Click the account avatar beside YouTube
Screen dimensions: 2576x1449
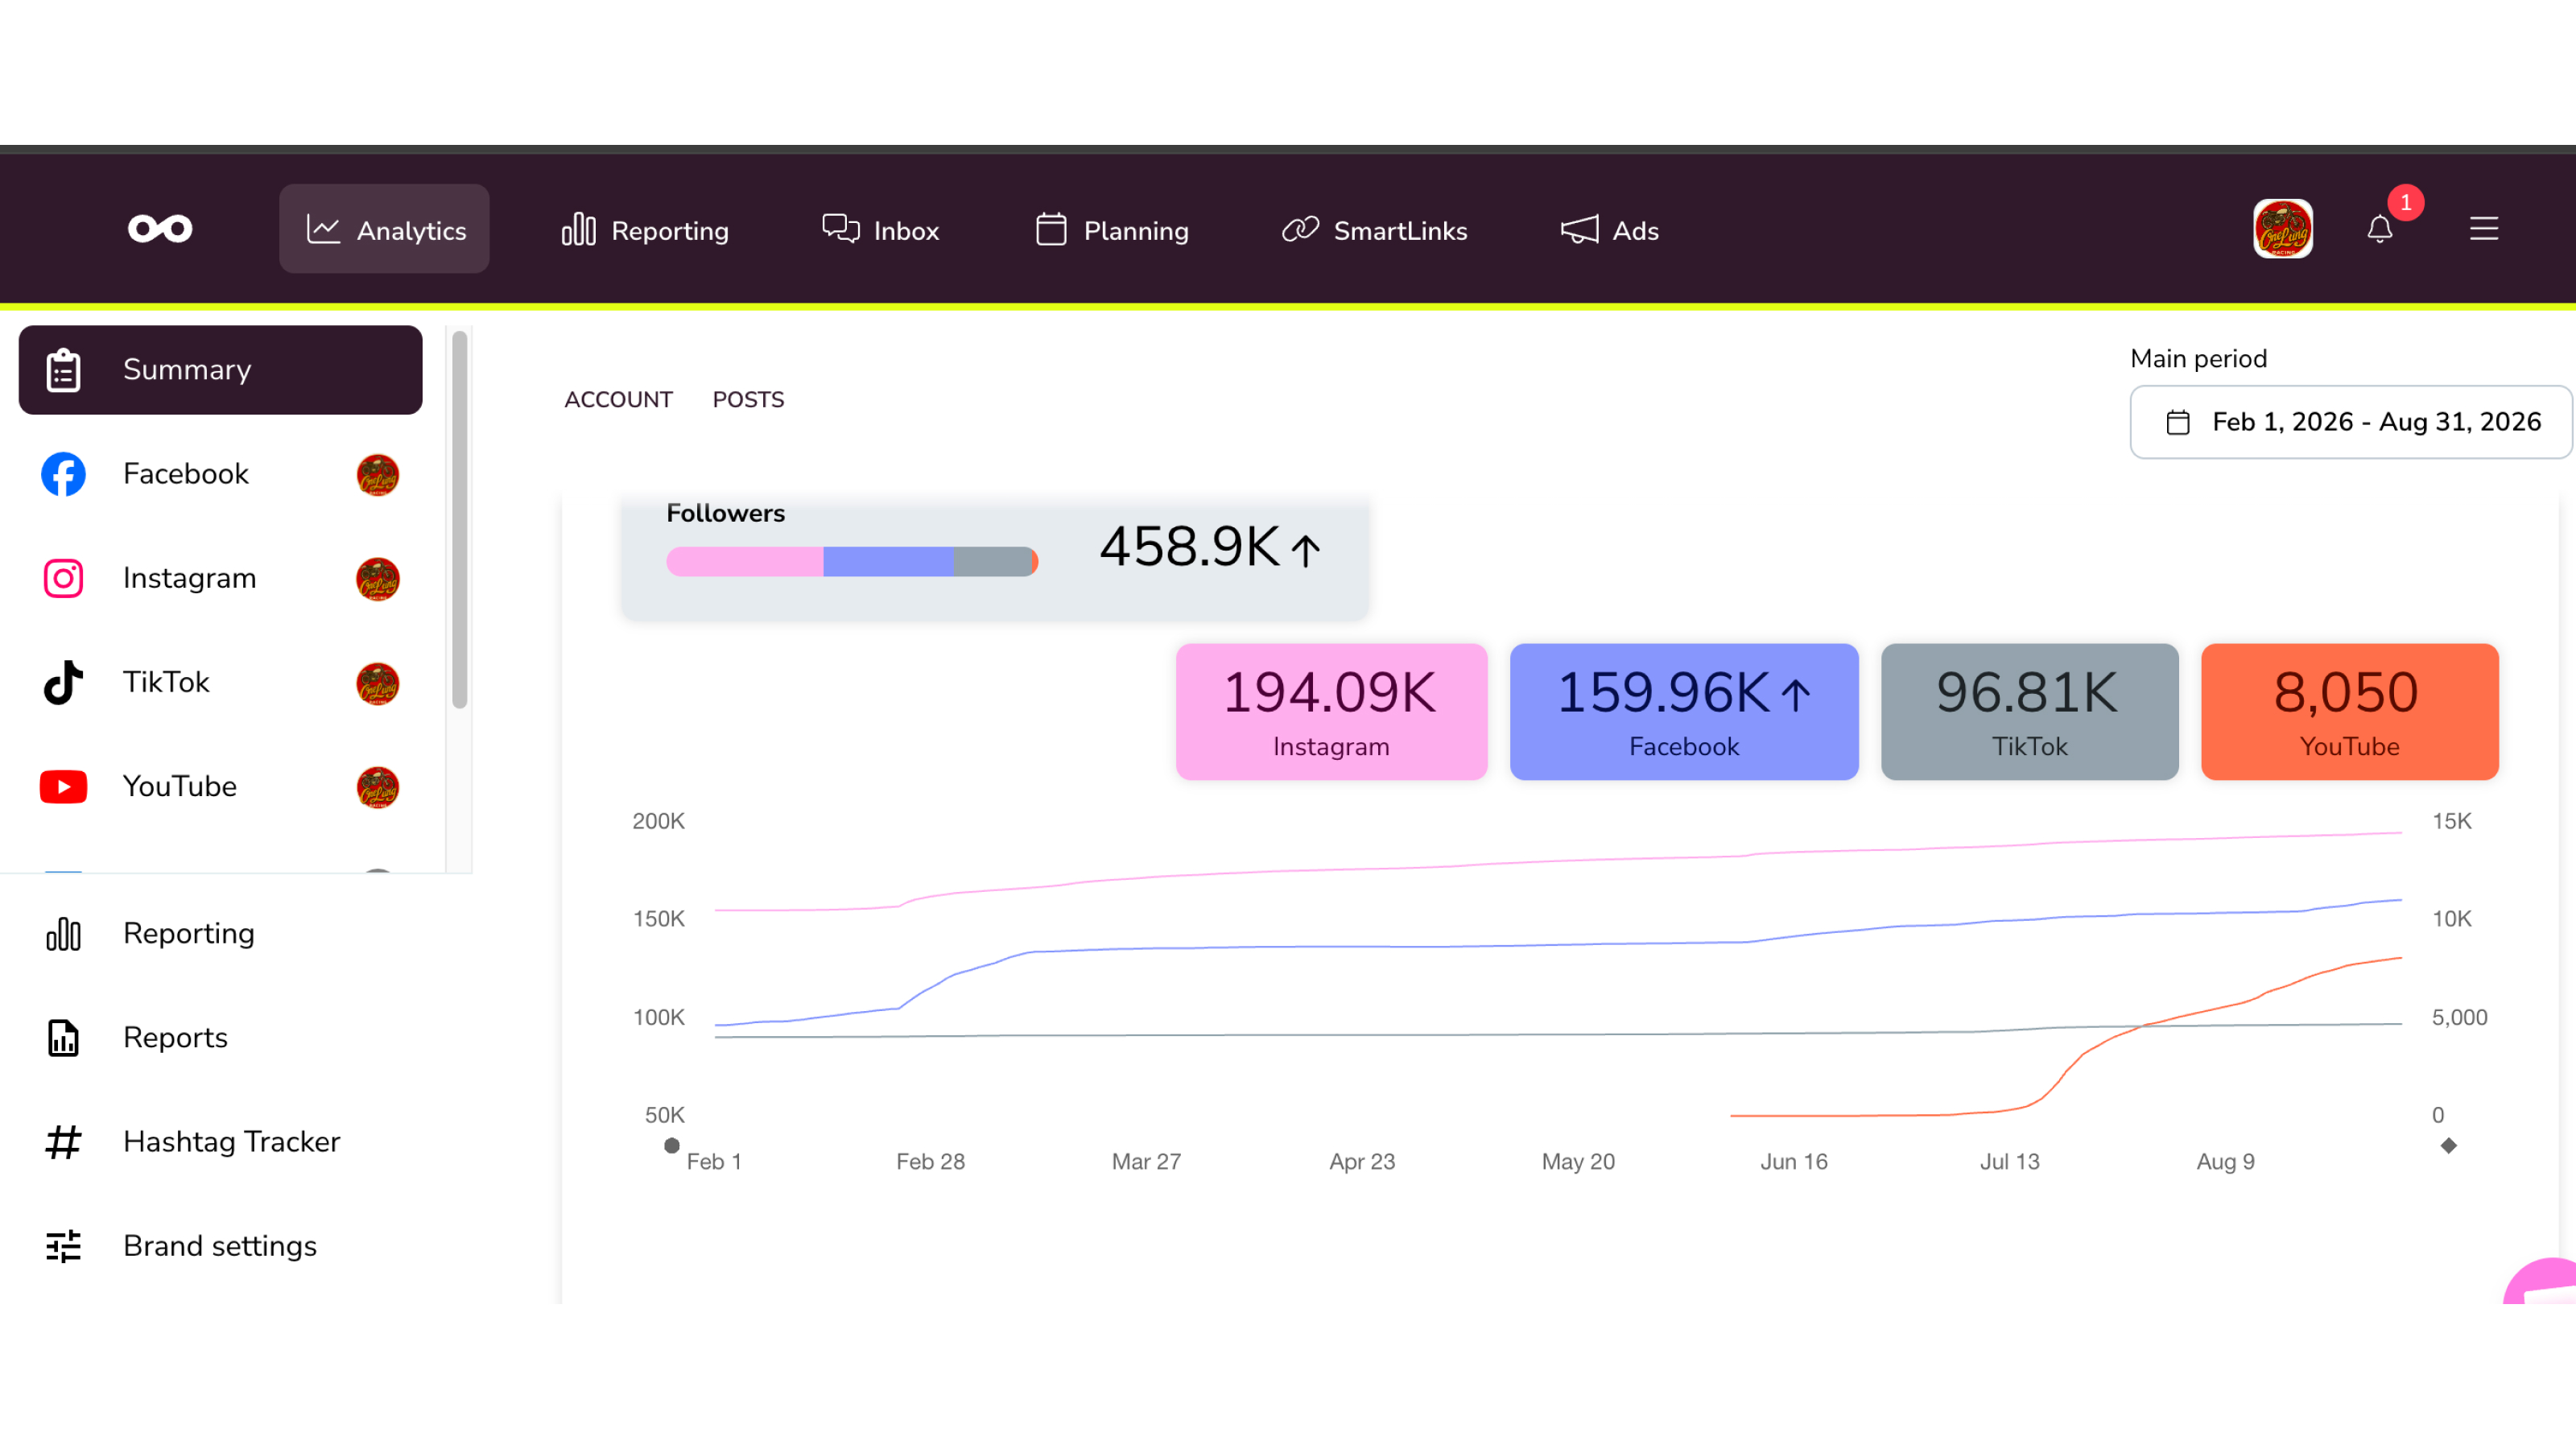coord(378,787)
